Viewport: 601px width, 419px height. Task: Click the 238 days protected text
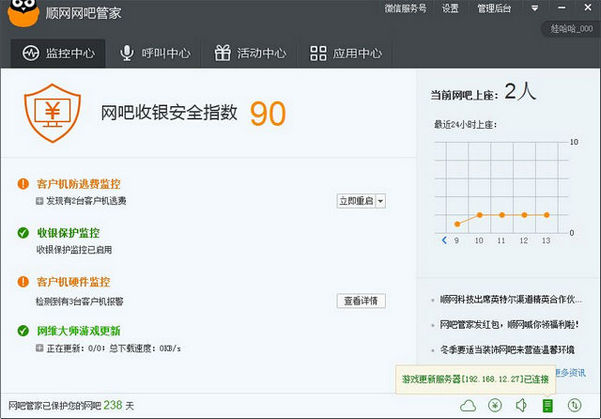[x=71, y=406]
